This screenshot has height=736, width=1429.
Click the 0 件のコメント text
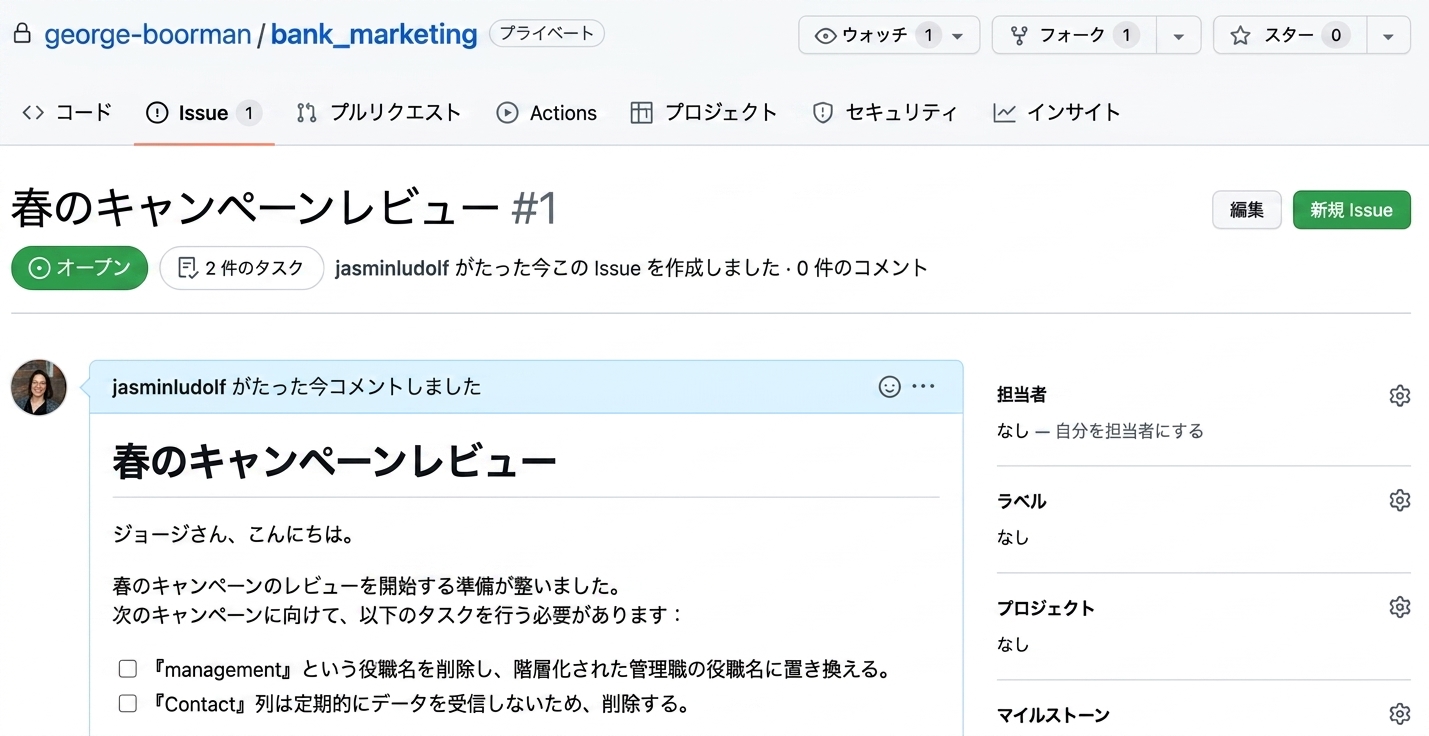coord(862,268)
